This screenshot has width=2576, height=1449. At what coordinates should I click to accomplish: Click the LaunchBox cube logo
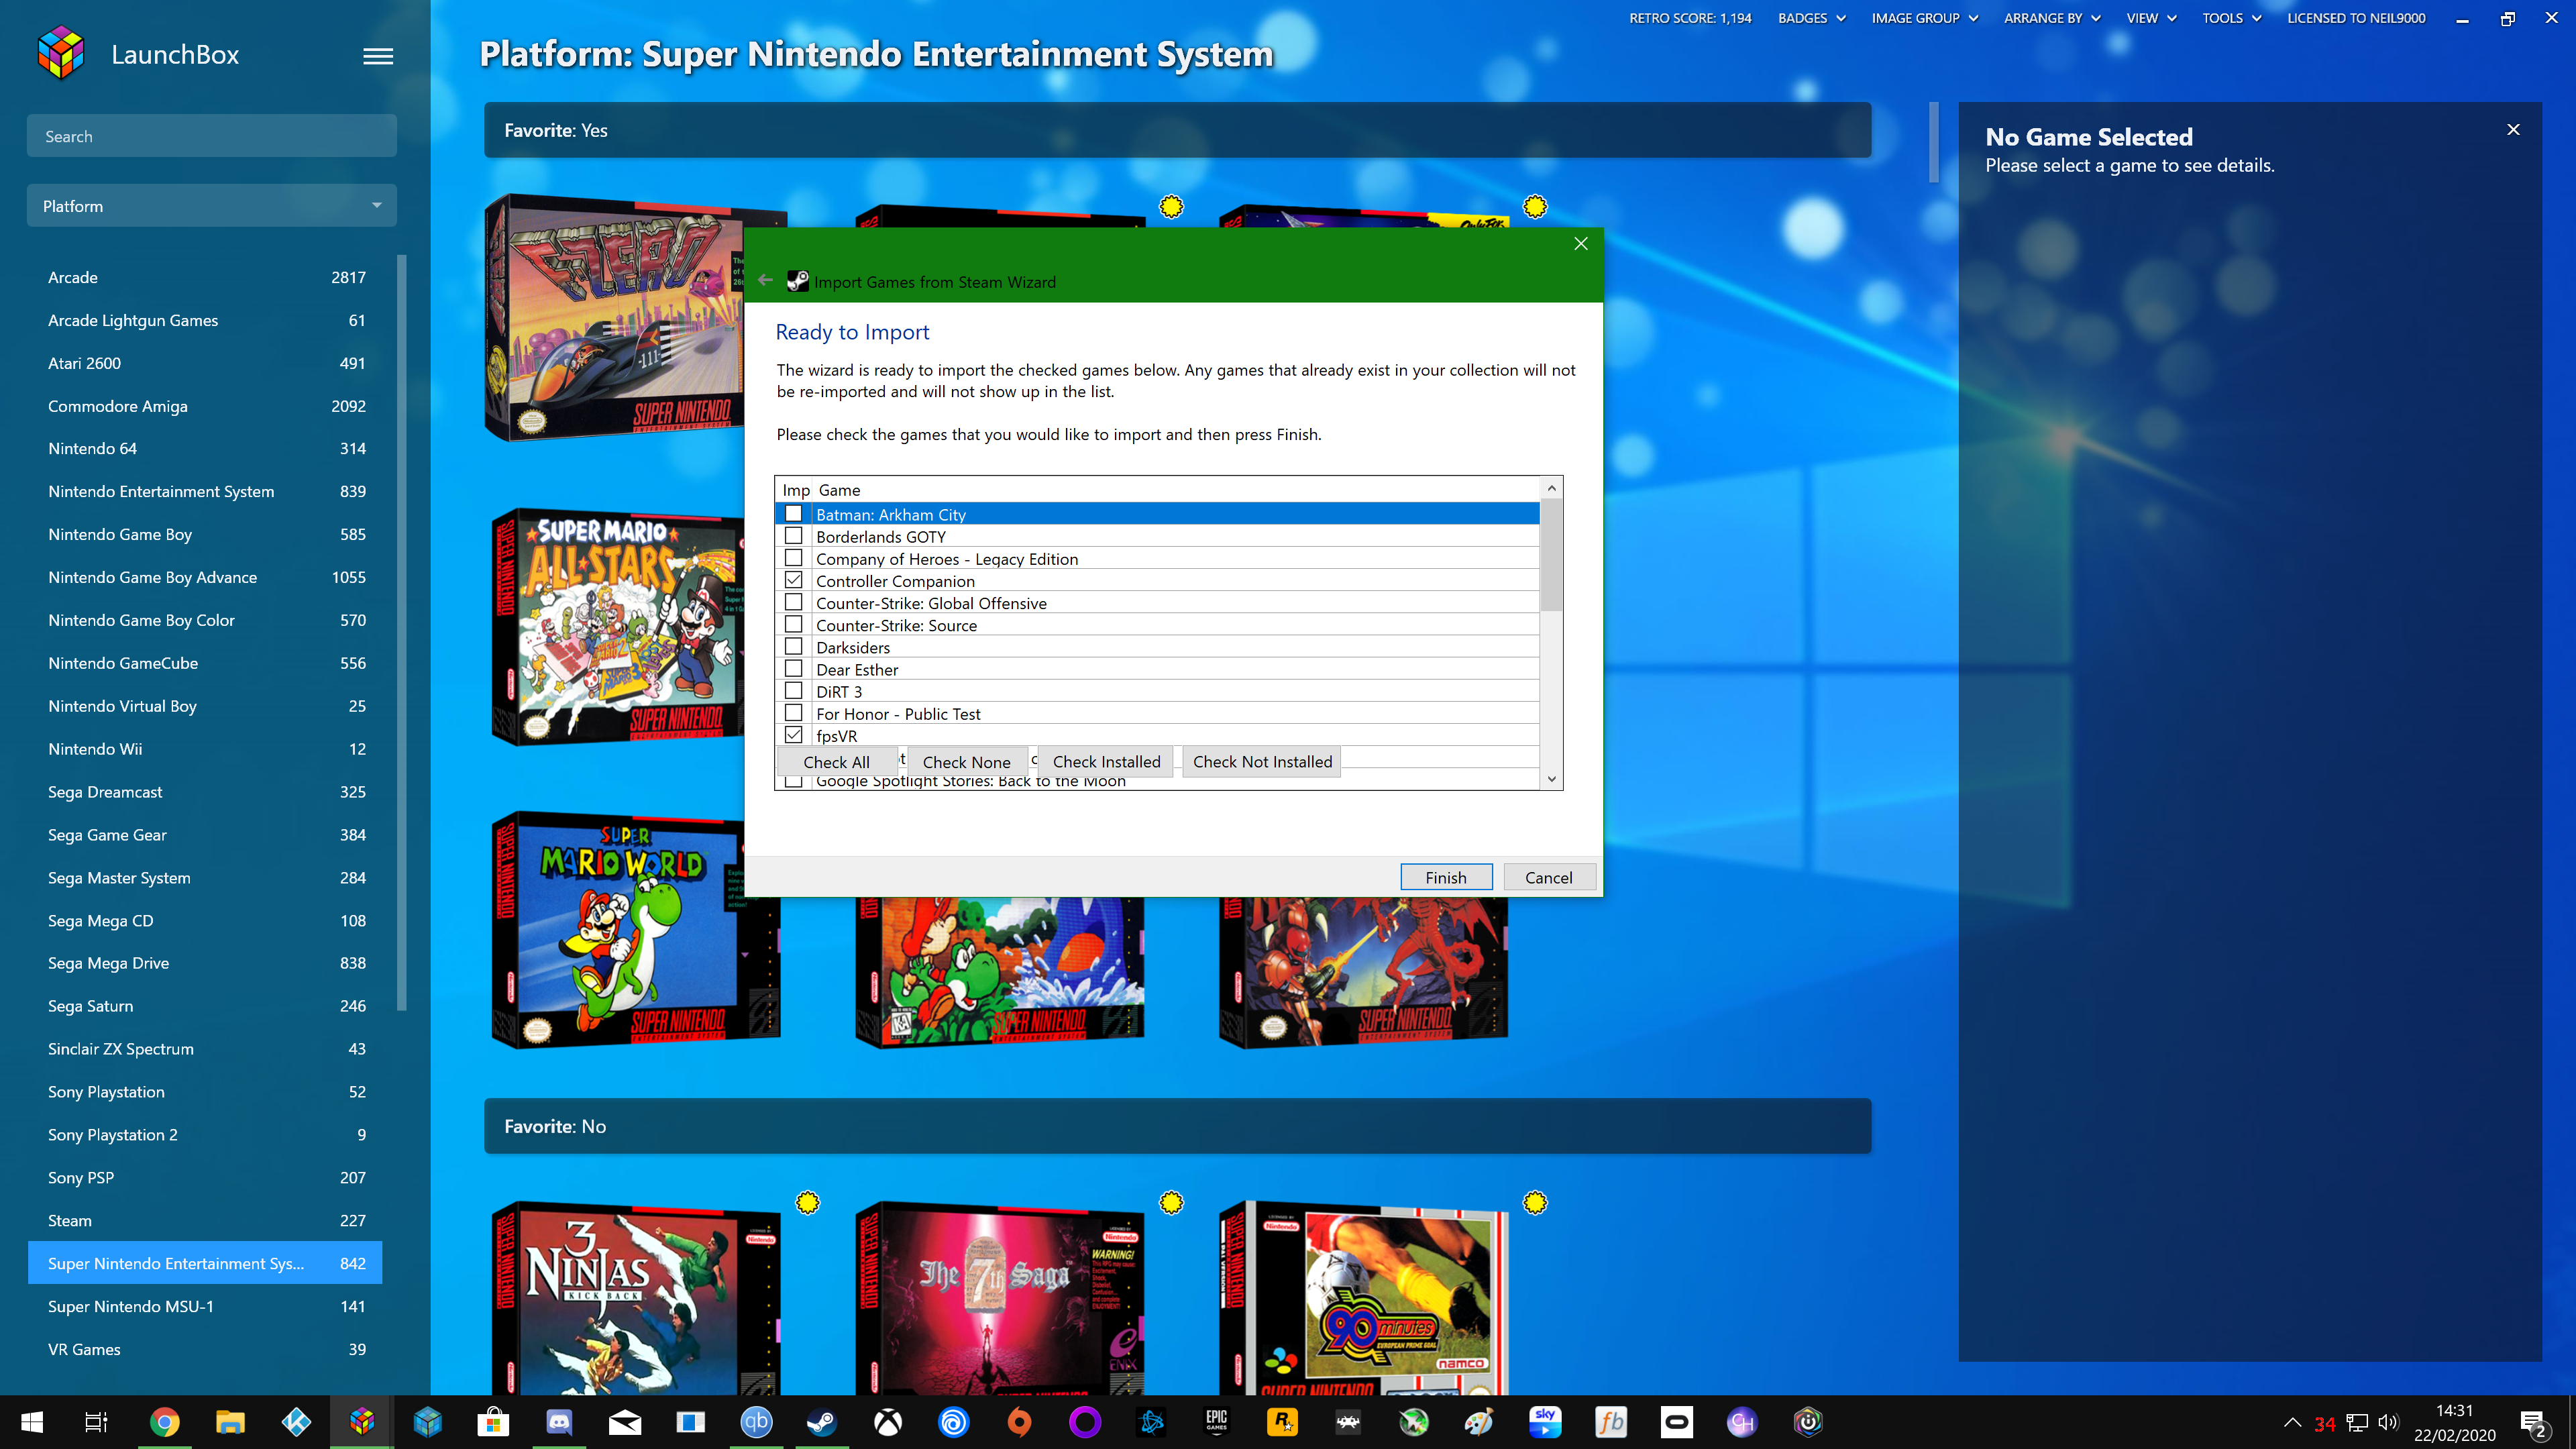point(61,53)
